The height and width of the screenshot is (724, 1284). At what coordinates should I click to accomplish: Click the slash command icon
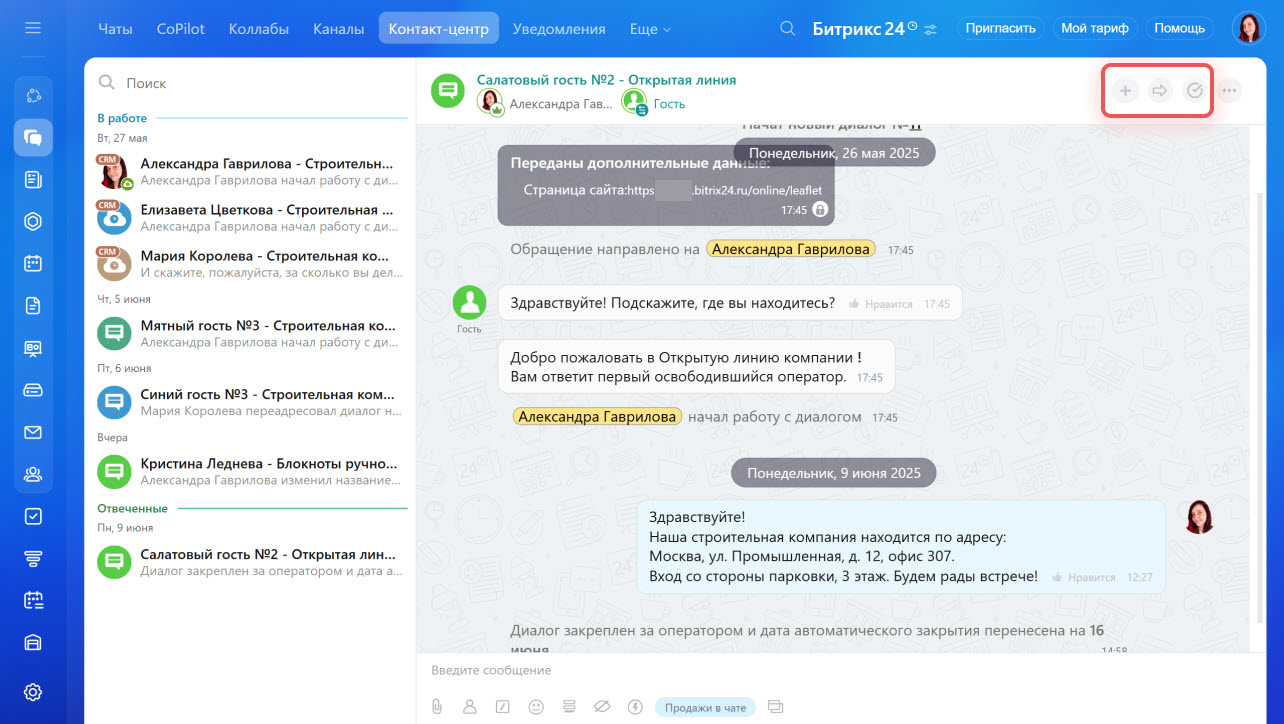click(503, 707)
